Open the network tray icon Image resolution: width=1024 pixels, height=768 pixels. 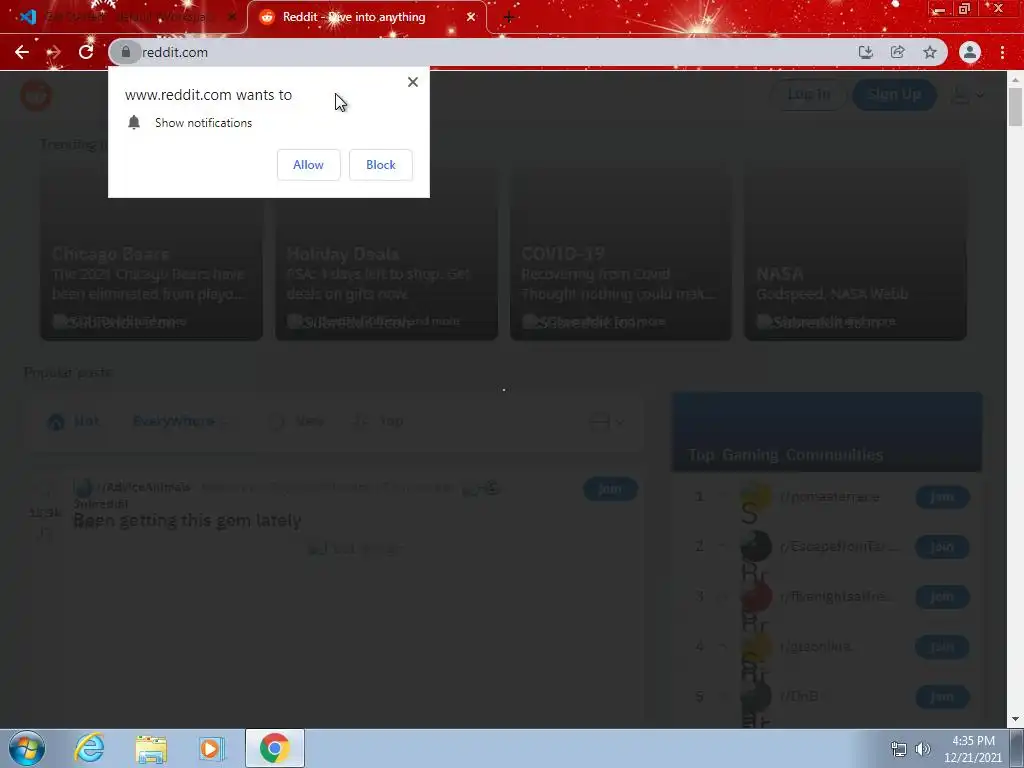899,749
